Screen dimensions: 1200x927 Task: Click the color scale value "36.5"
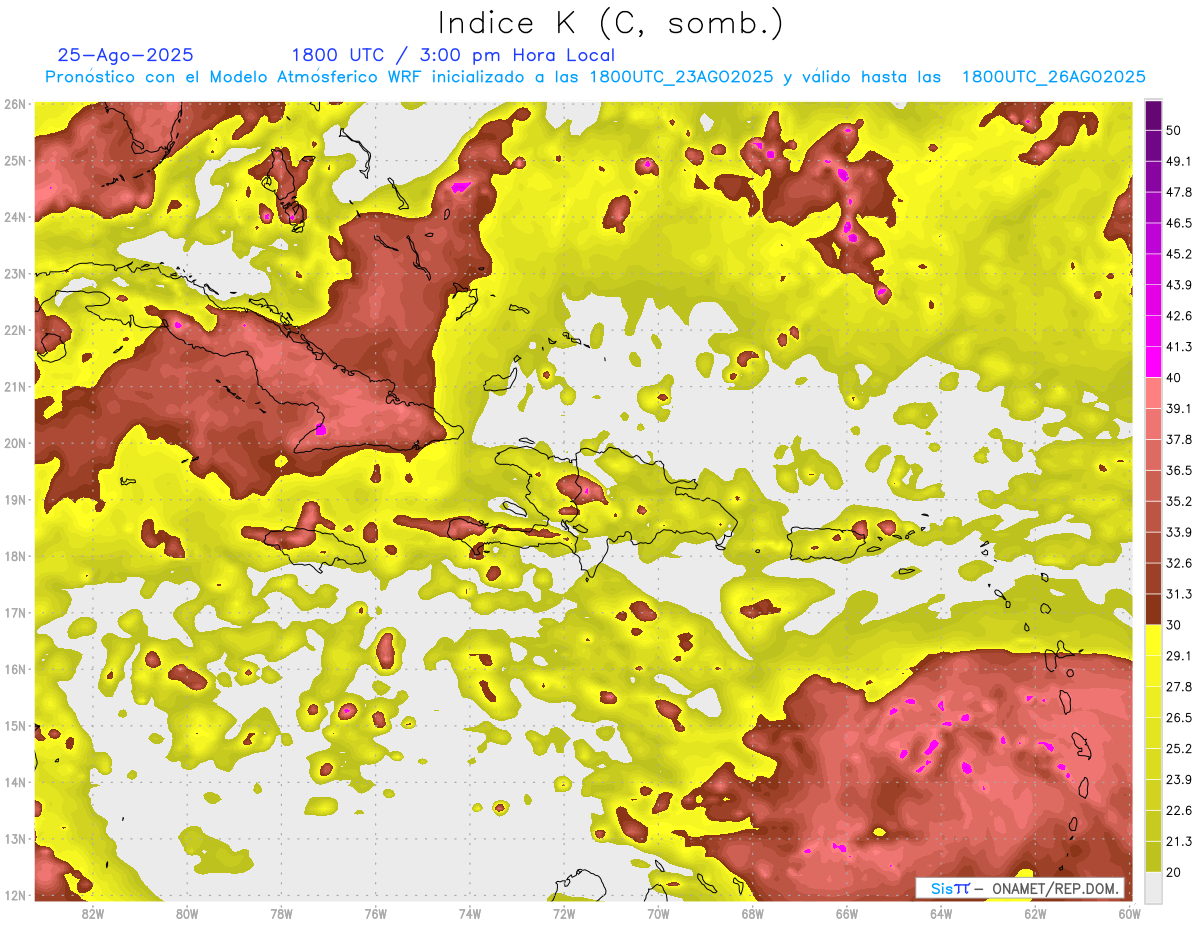[x=1178, y=470]
